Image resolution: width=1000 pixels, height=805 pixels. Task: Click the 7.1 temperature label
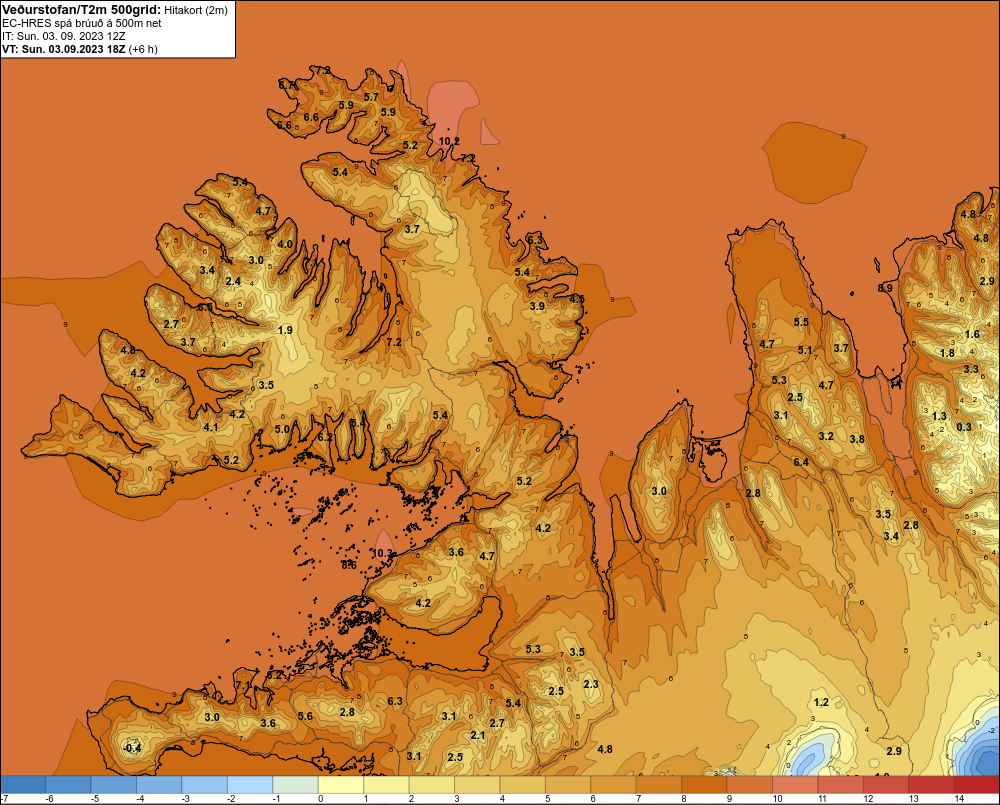(x=243, y=685)
